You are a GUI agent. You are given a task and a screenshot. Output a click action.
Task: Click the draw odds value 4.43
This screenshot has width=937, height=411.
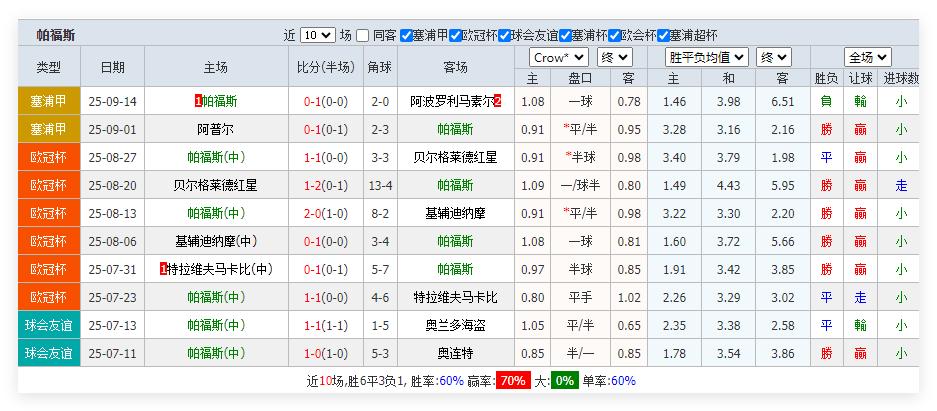728,185
